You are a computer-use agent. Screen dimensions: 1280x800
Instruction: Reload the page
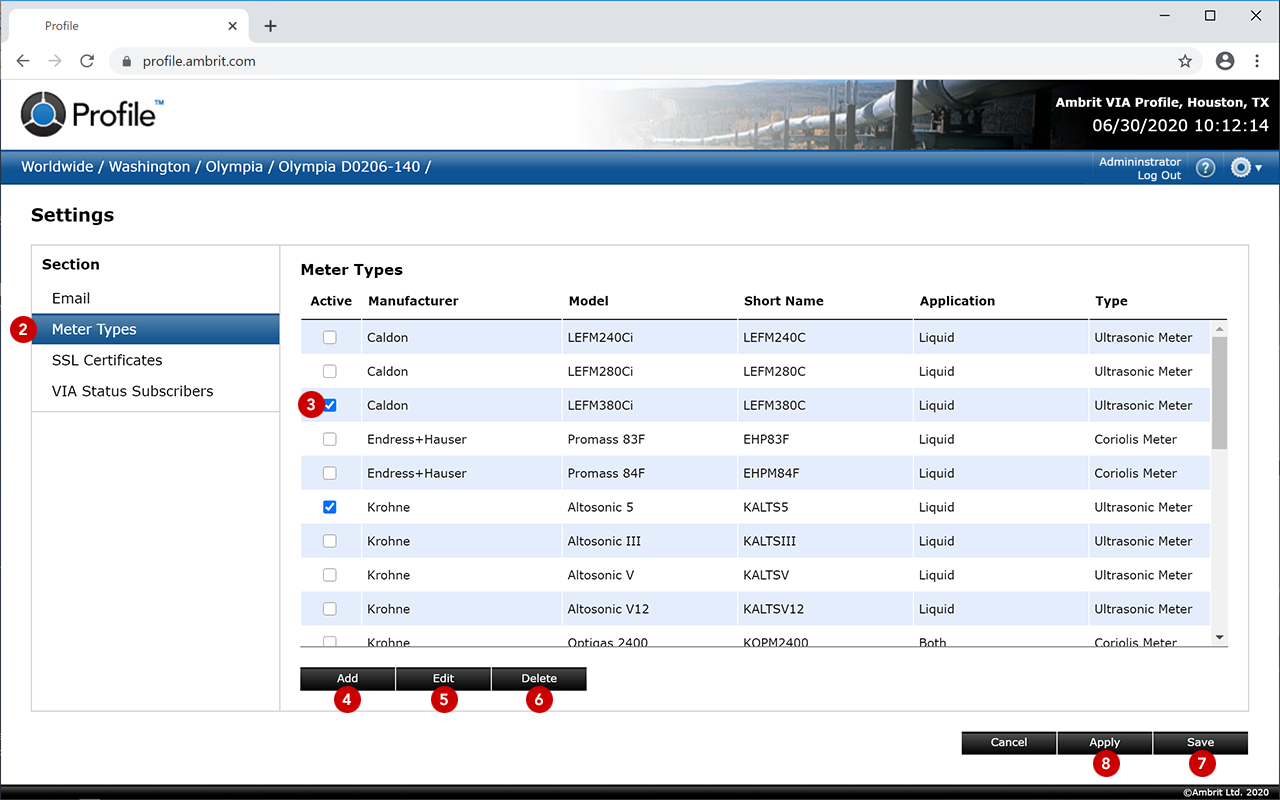tap(87, 61)
